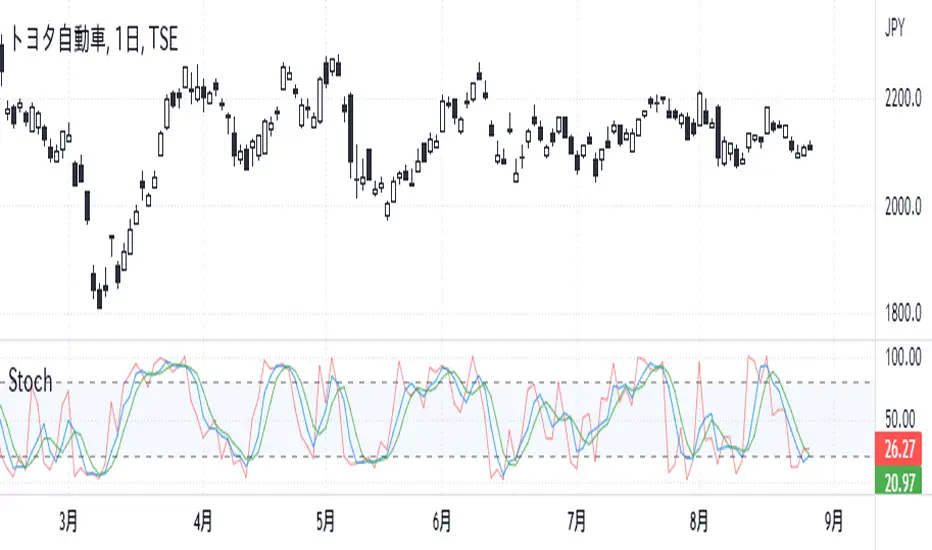Click the 100.00 stochastic scale label
Screen dimensions: 932x550
(x=903, y=358)
